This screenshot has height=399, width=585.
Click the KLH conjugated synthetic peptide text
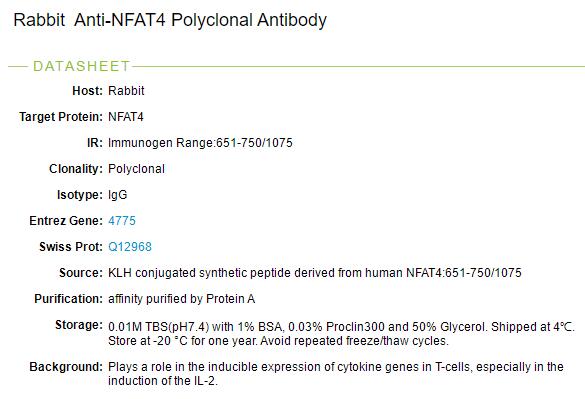click(315, 273)
